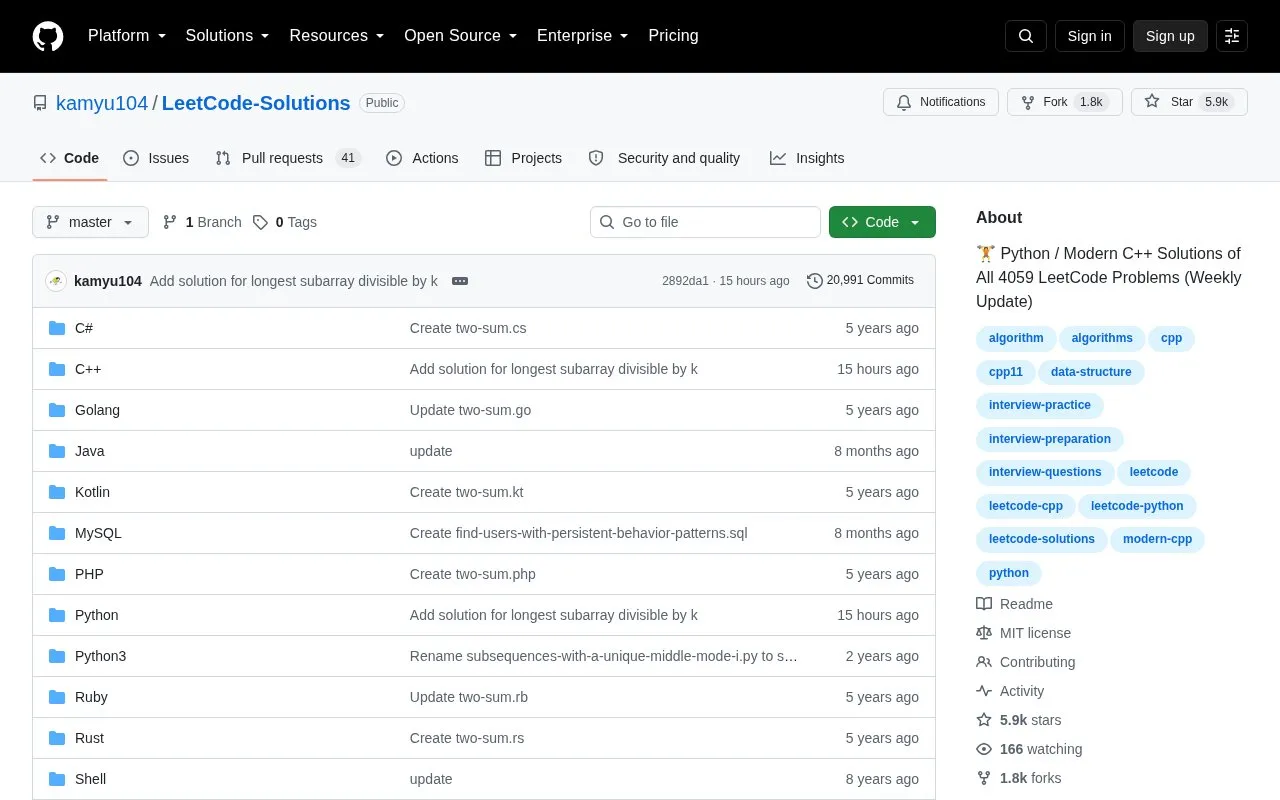This screenshot has height=800, width=1280.
Task: Click commit hash 2892da1
Action: pos(685,281)
